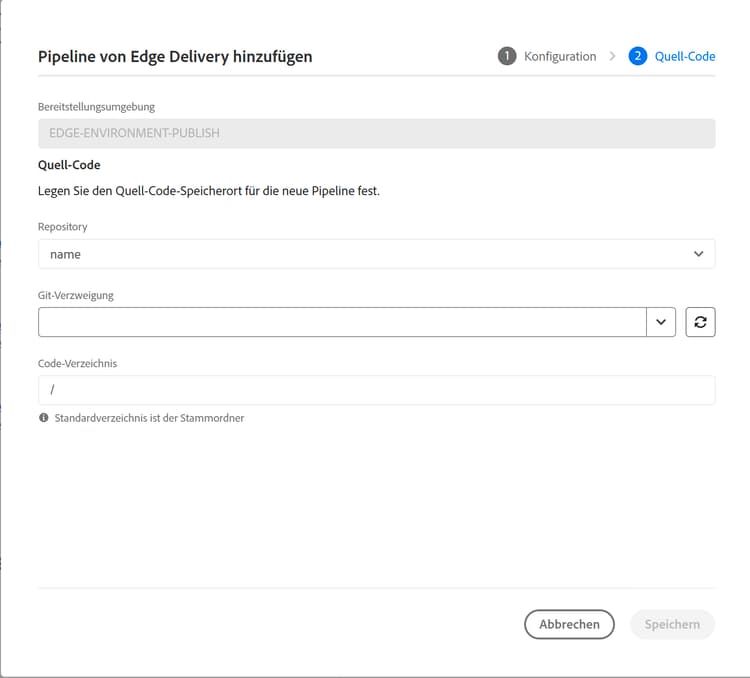Click the Speichern button
Viewport: 750px width, 678px height.
[672, 624]
